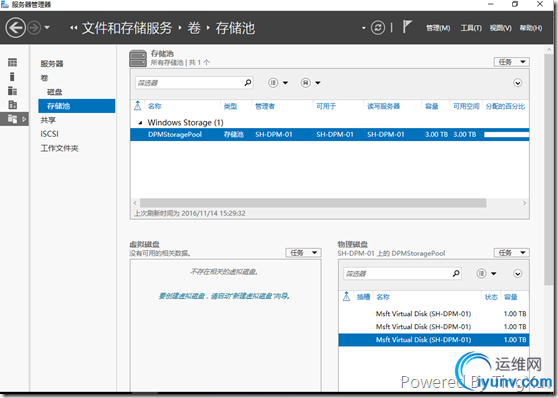Select the all servers sidebar icon
This screenshot has height=398, width=558.
[x=12, y=91]
